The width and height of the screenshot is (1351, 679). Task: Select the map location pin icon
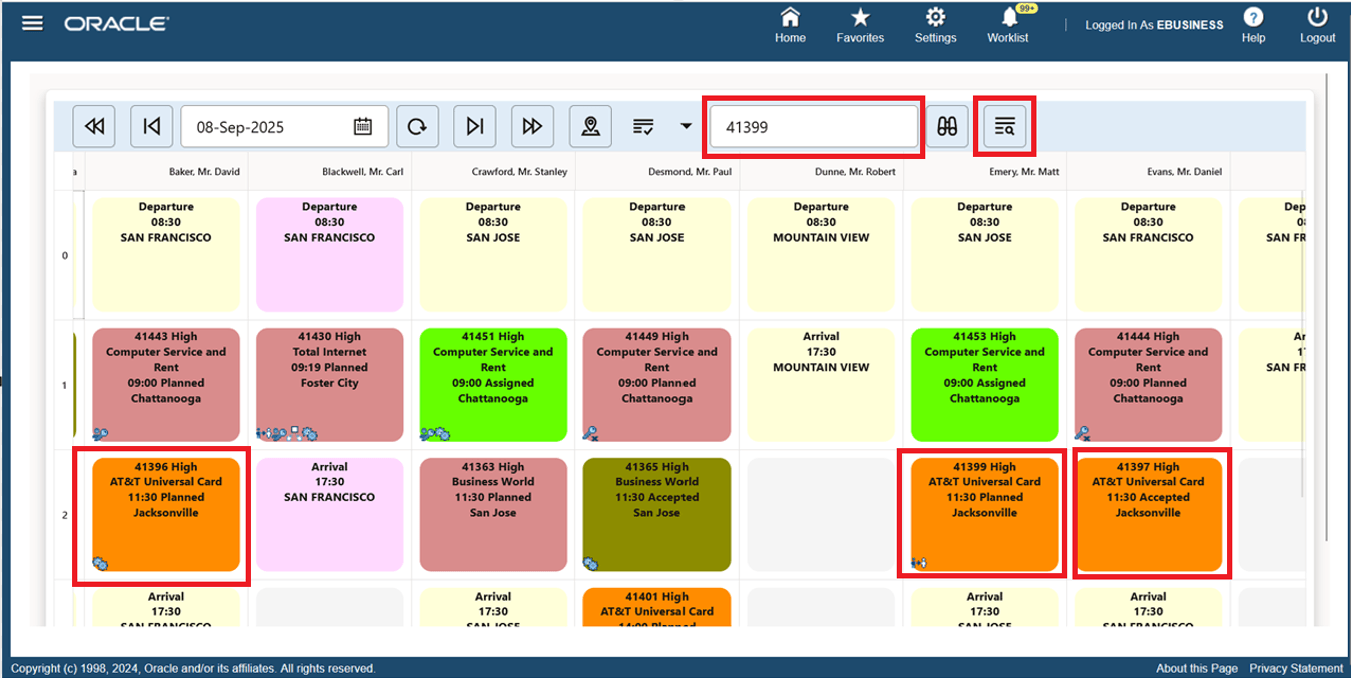(590, 125)
